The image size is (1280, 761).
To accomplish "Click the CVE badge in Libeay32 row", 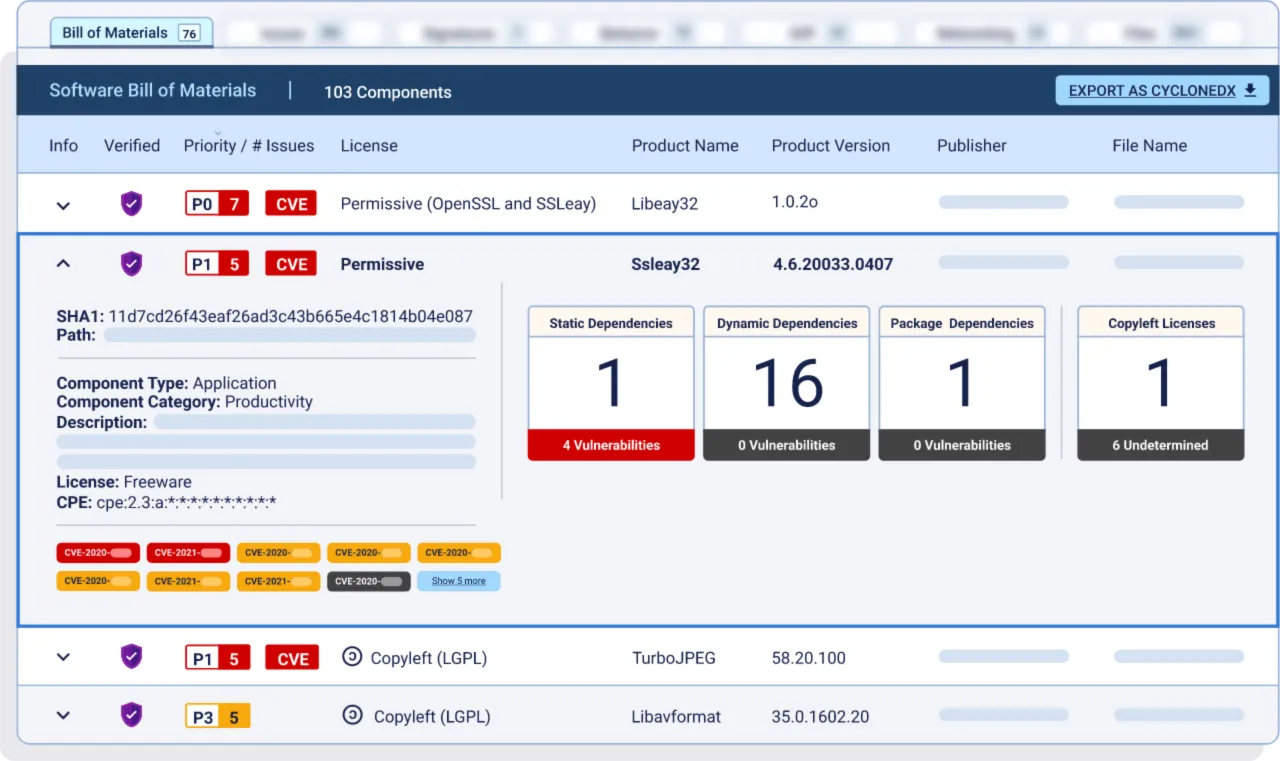I will (291, 204).
